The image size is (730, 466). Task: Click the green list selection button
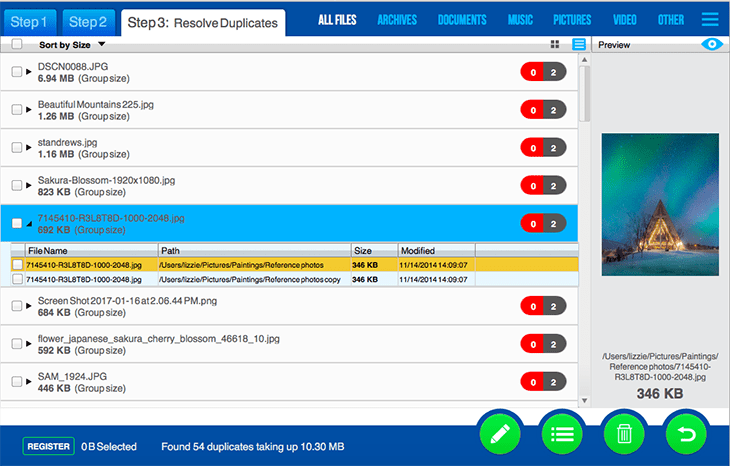[562, 434]
